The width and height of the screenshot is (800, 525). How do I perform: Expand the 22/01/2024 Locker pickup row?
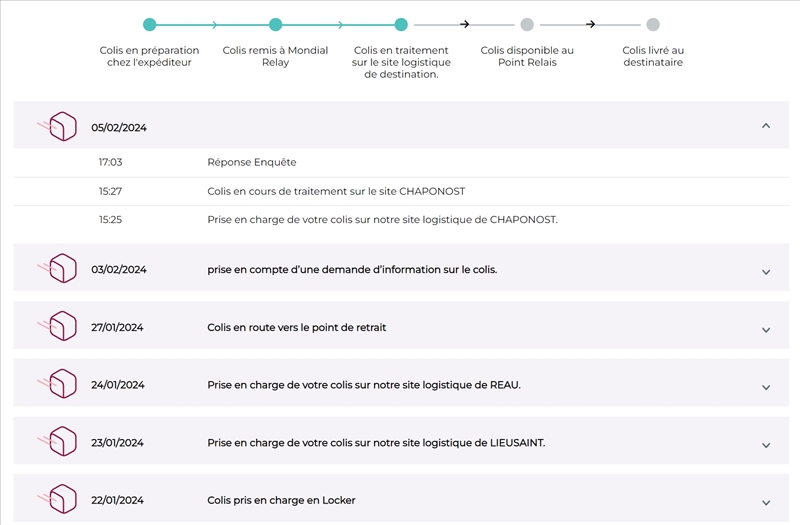coord(766,503)
